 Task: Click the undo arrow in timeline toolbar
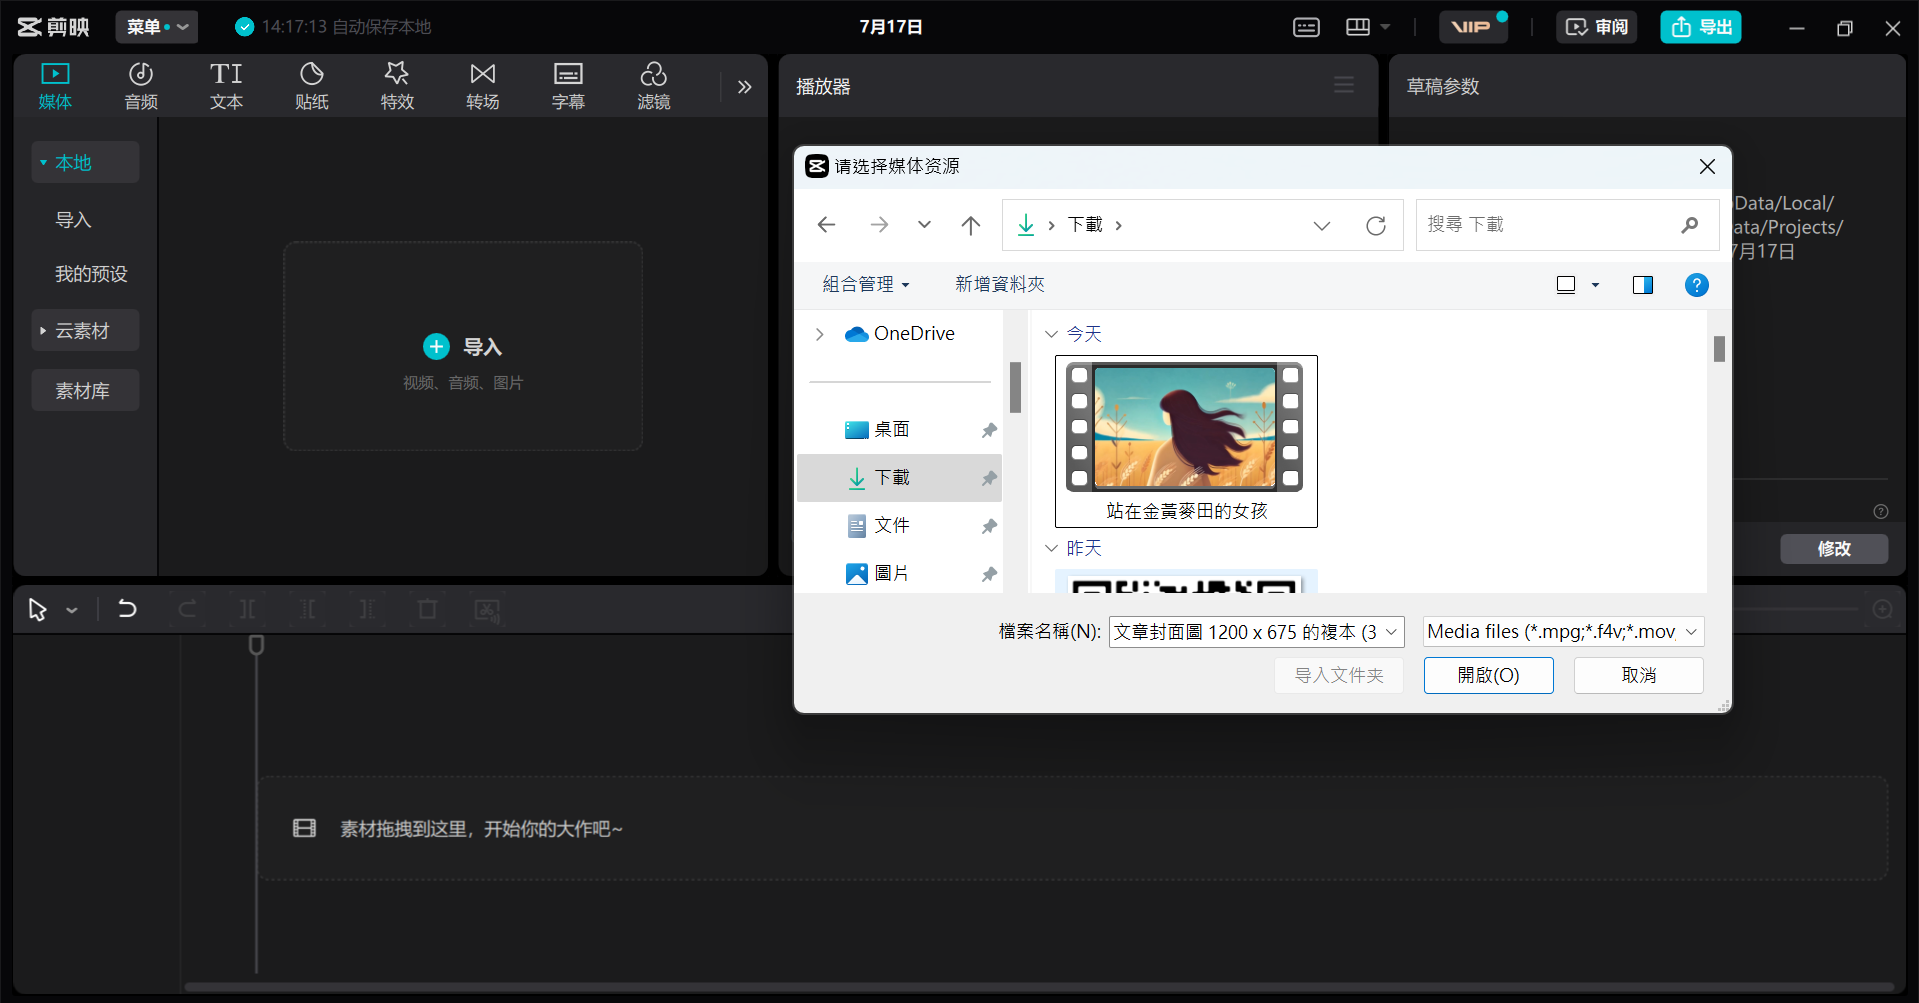(127, 609)
